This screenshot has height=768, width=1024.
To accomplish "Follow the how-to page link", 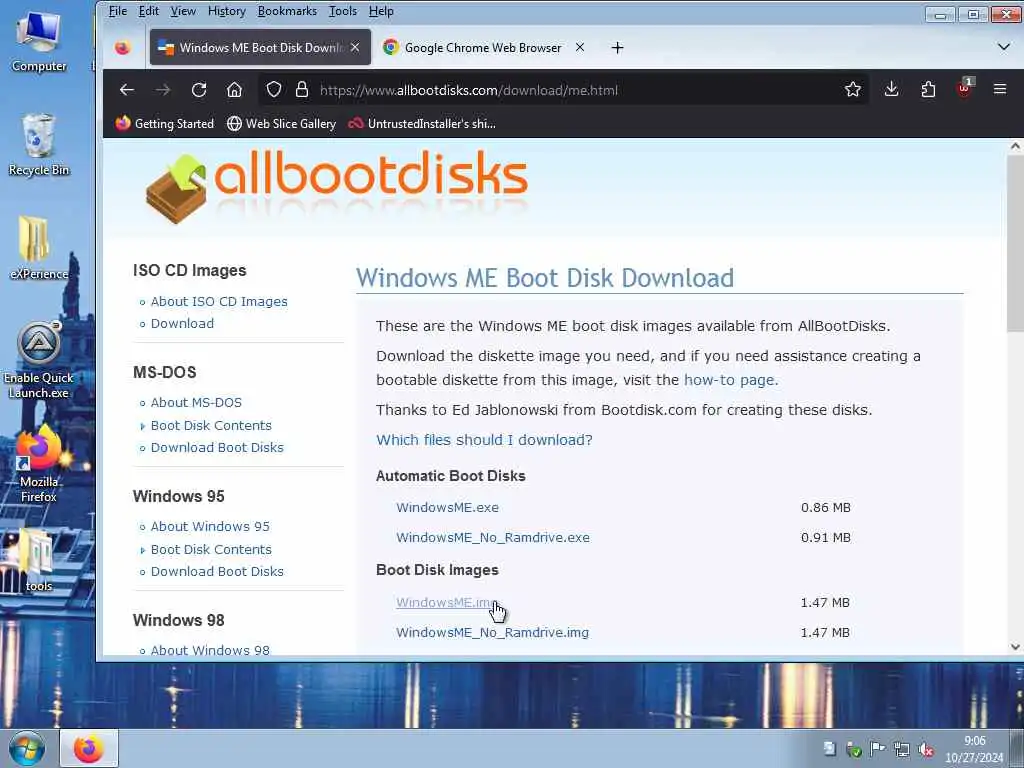I will [731, 379].
